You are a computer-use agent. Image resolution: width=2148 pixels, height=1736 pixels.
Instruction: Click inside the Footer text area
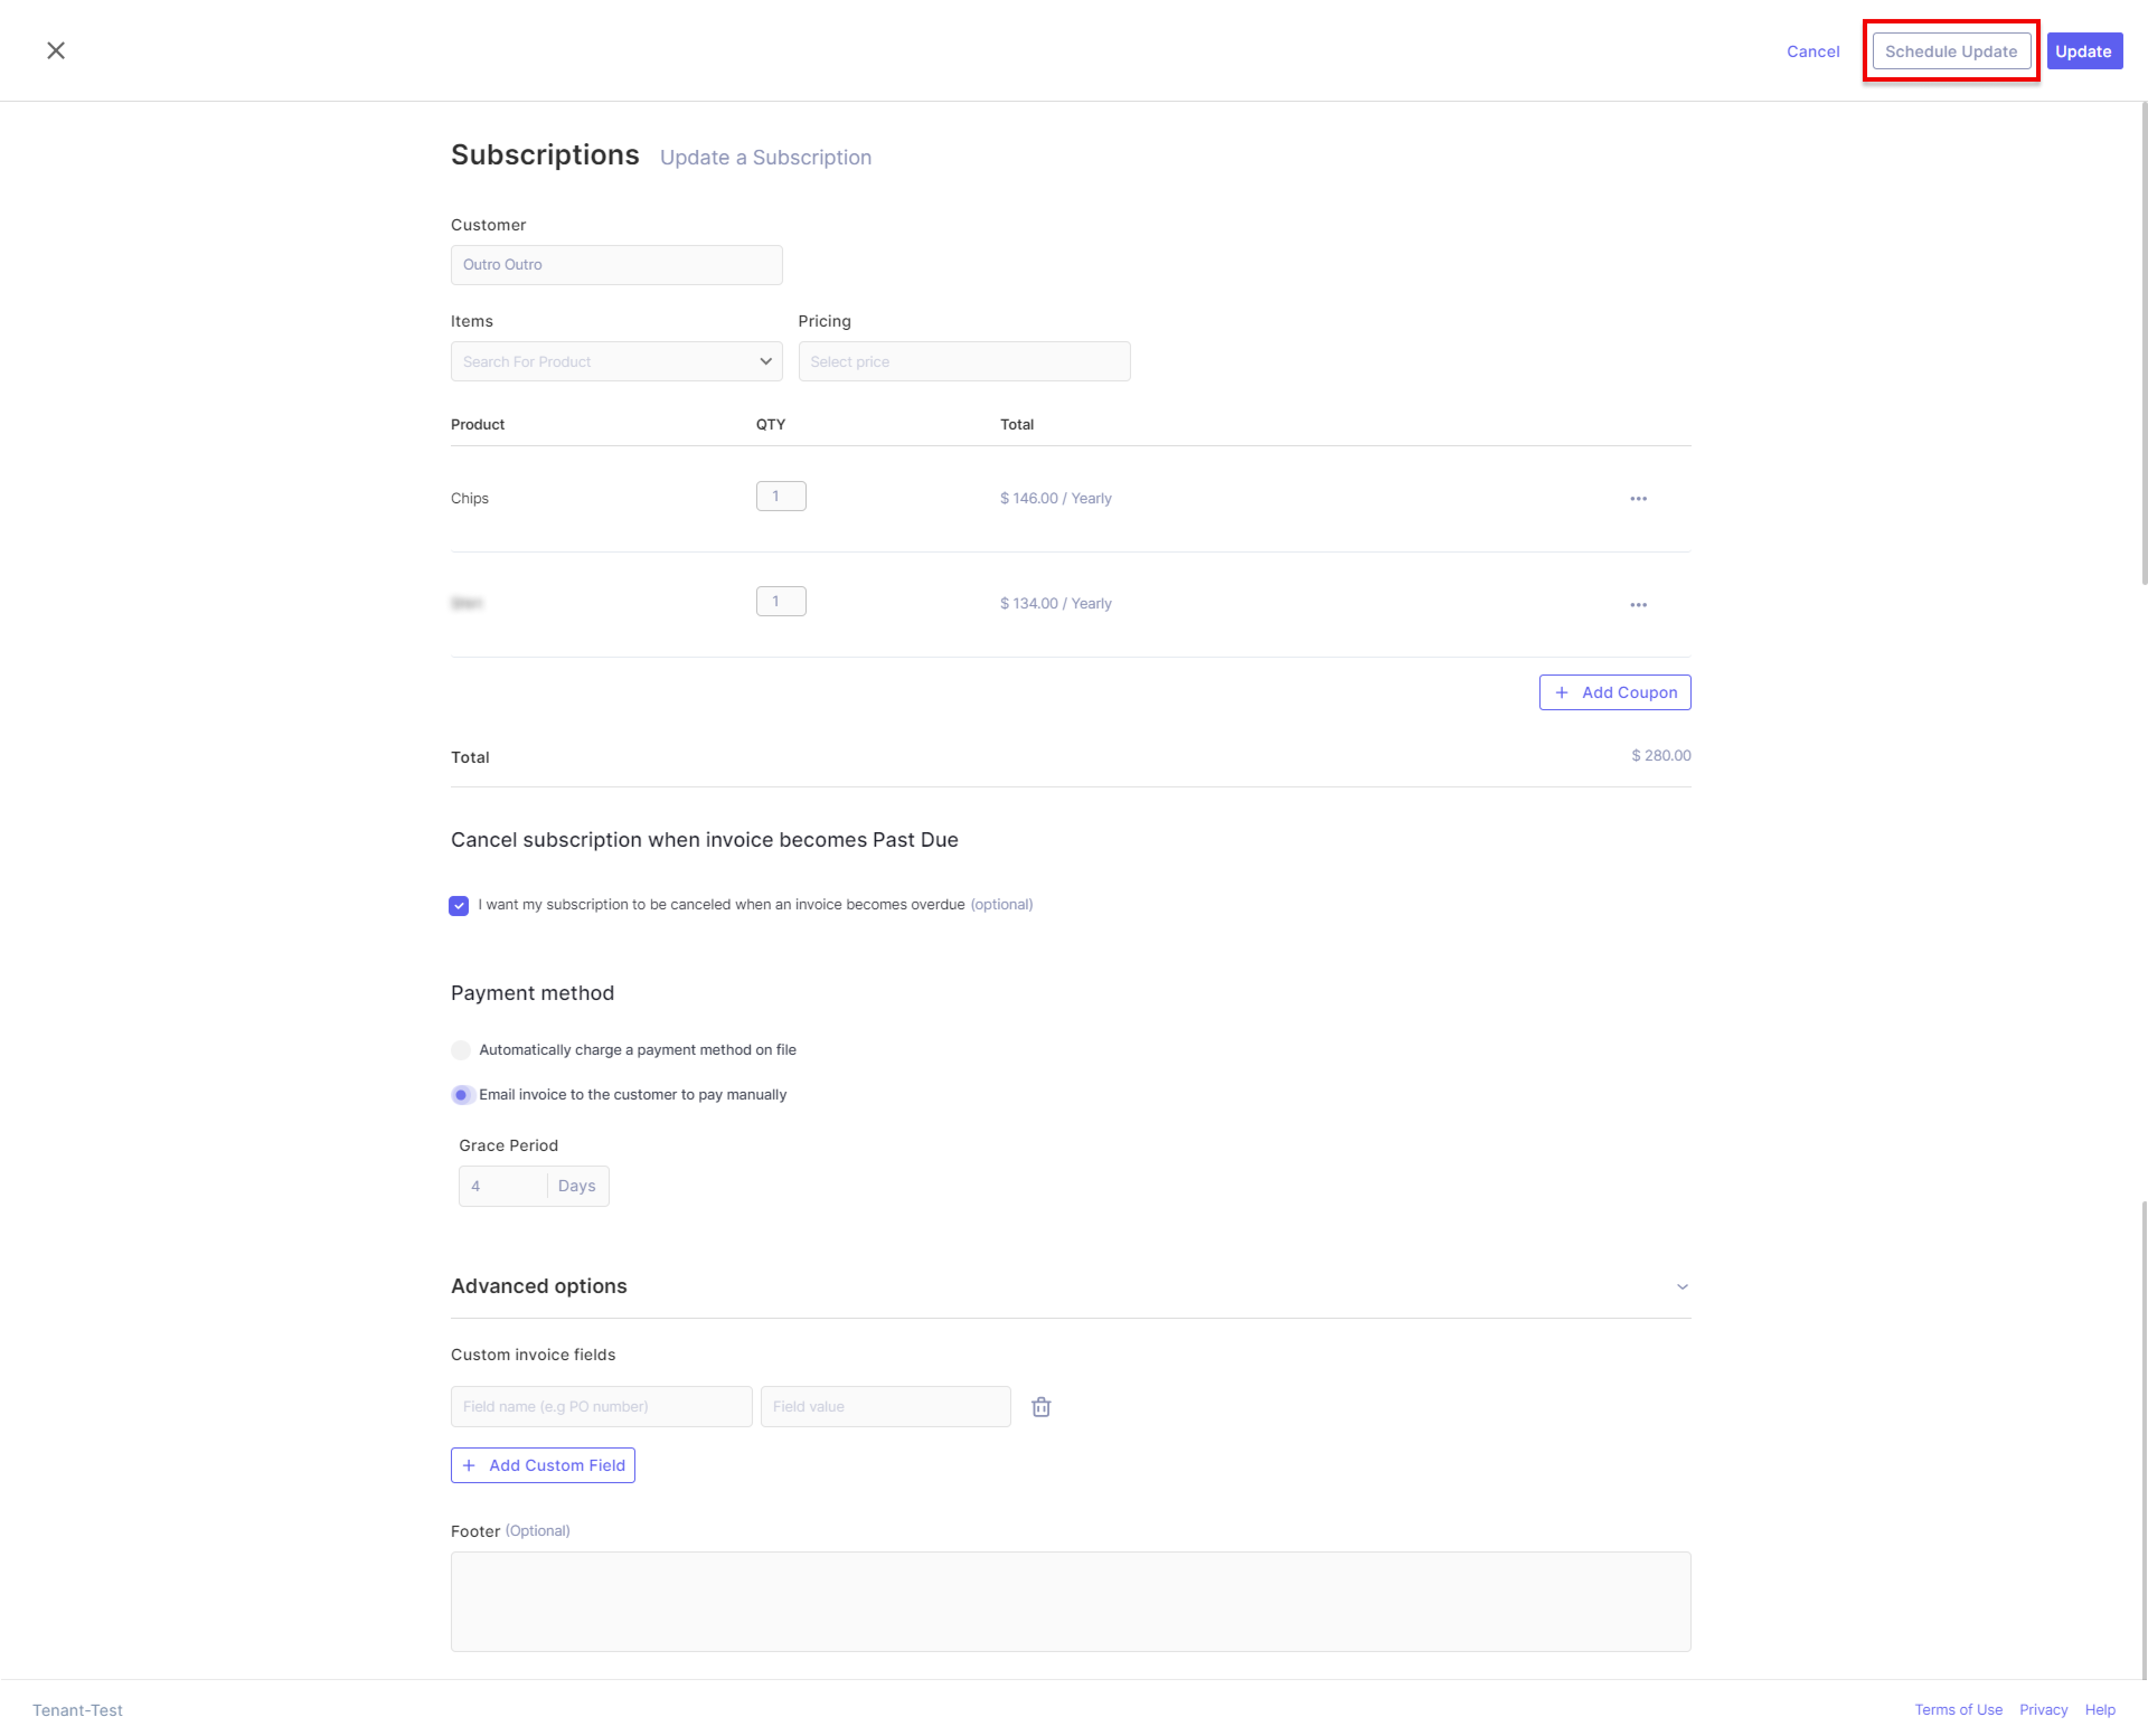click(x=1070, y=1601)
